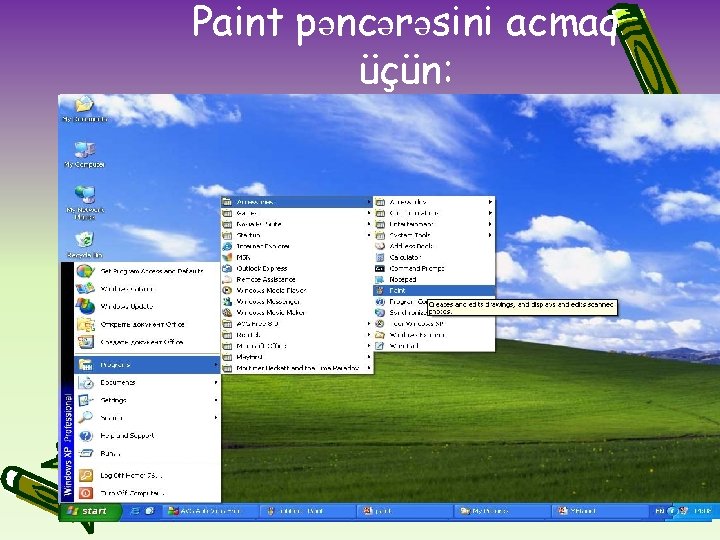Open the My Network Places desktop icon
Screen dimensions: 720x540
pos(85,202)
